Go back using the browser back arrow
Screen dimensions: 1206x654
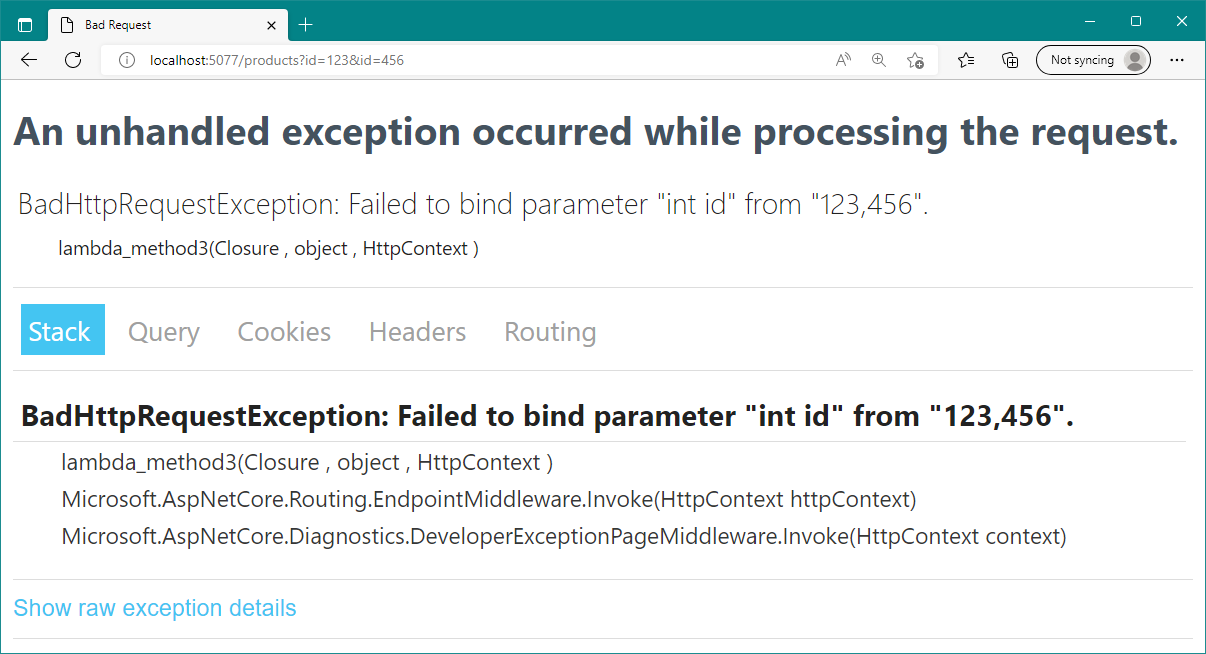29,60
